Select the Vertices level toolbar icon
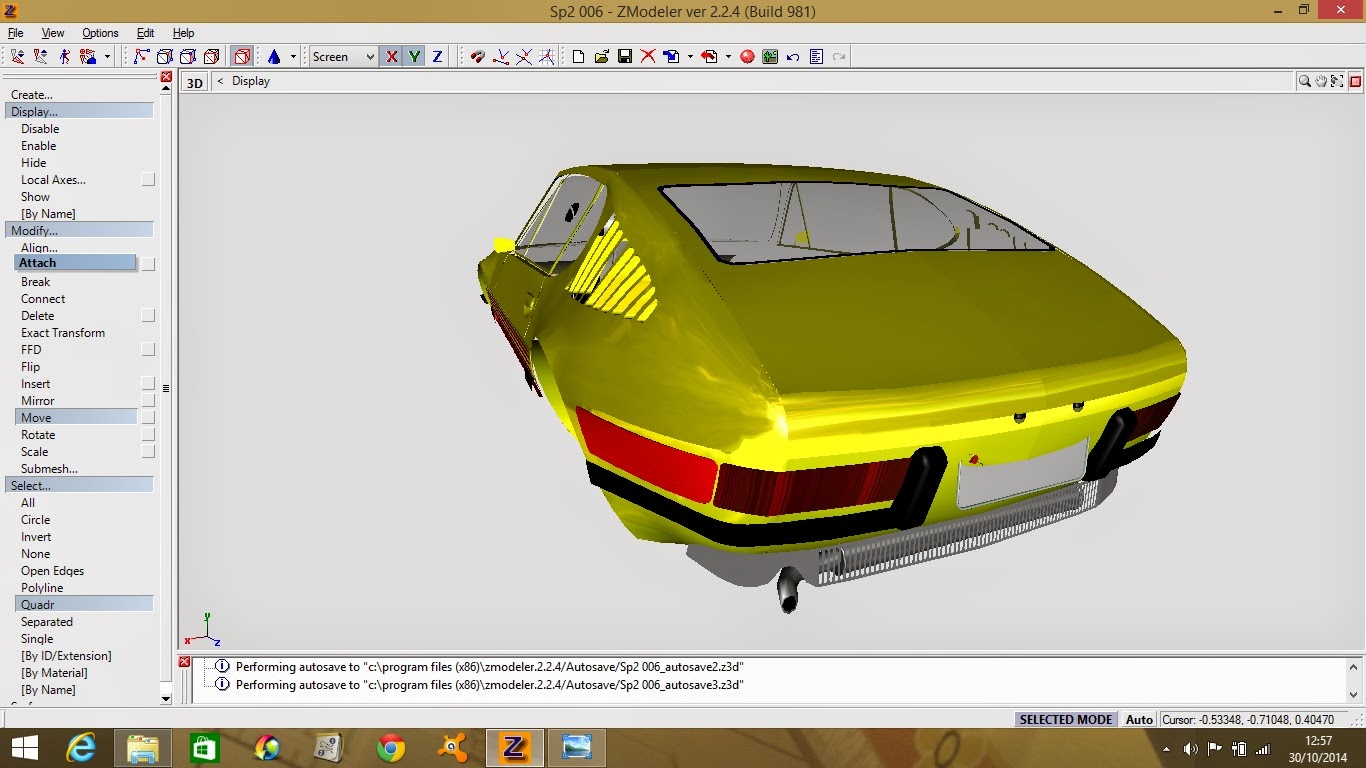 click(142, 57)
